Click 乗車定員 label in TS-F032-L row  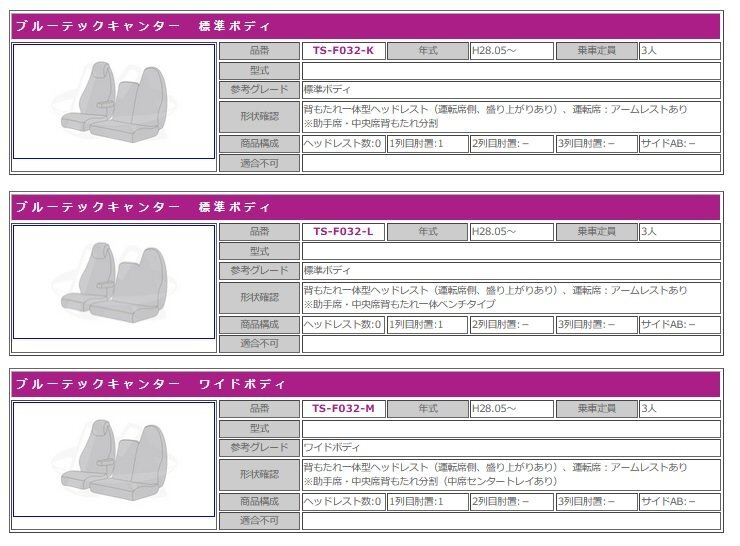pyautogui.click(x=597, y=231)
